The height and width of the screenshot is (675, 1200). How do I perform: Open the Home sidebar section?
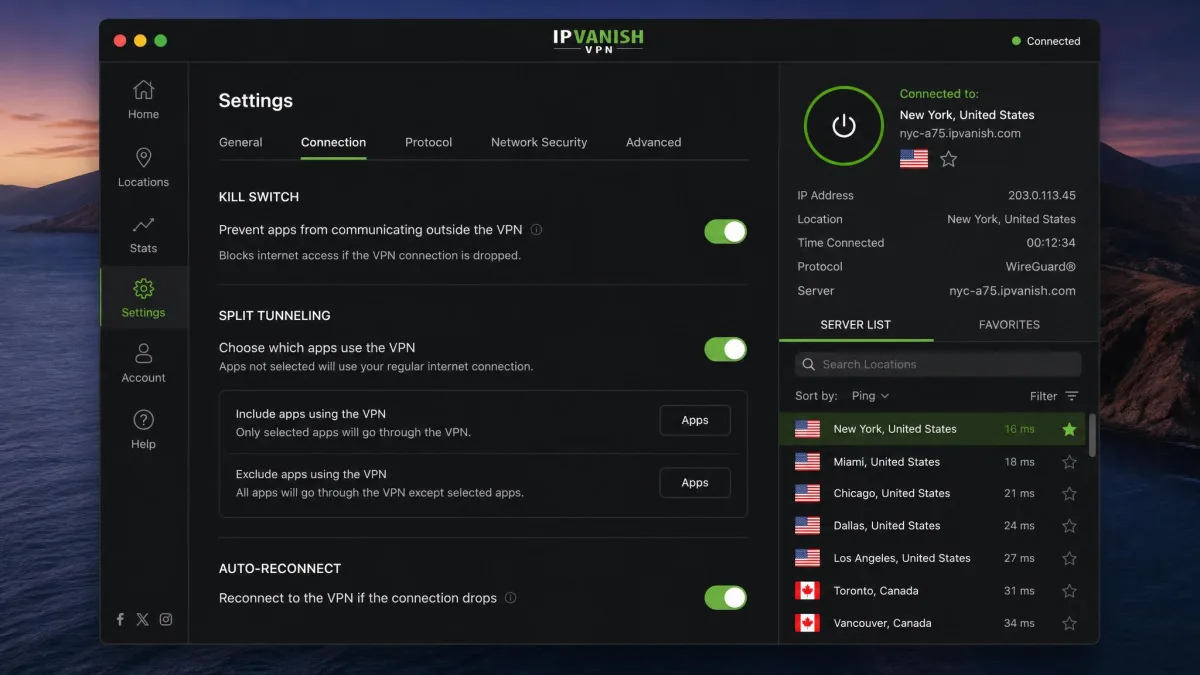coord(143,100)
